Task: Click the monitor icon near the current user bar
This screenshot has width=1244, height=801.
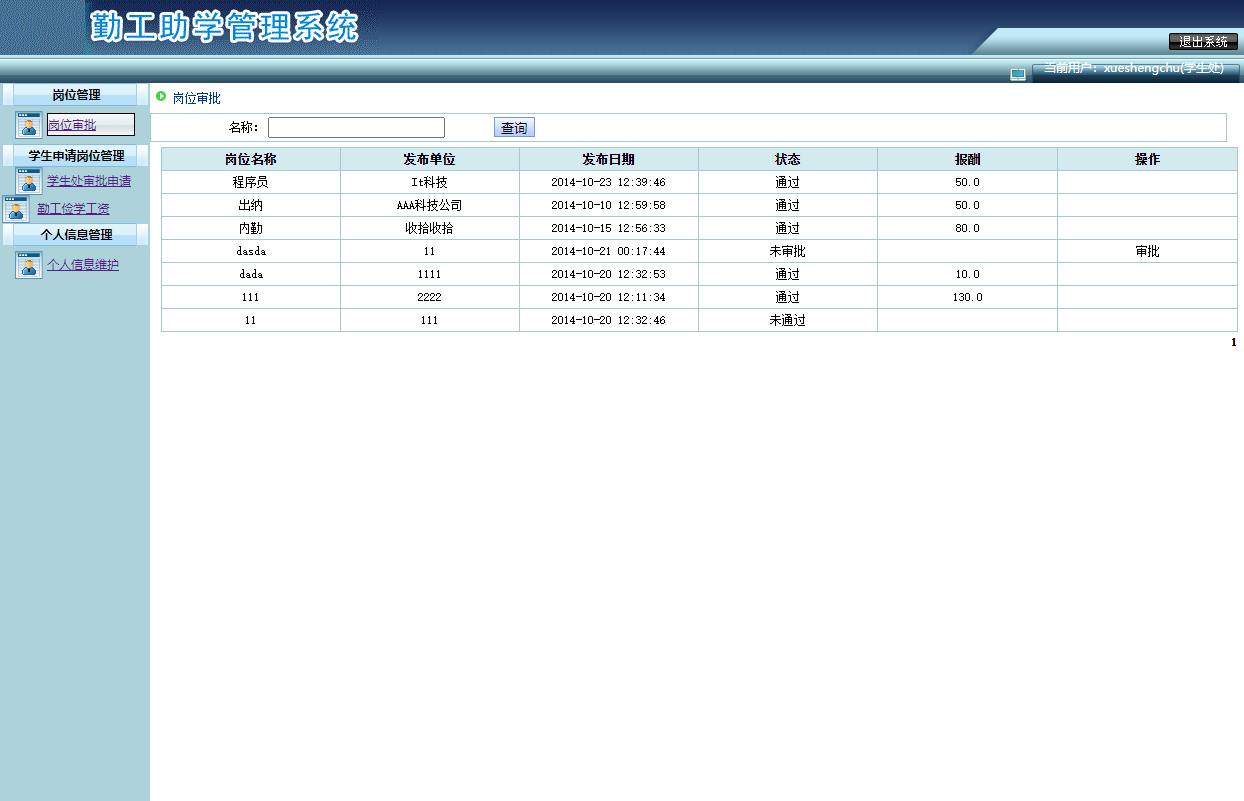Action: (1018, 73)
